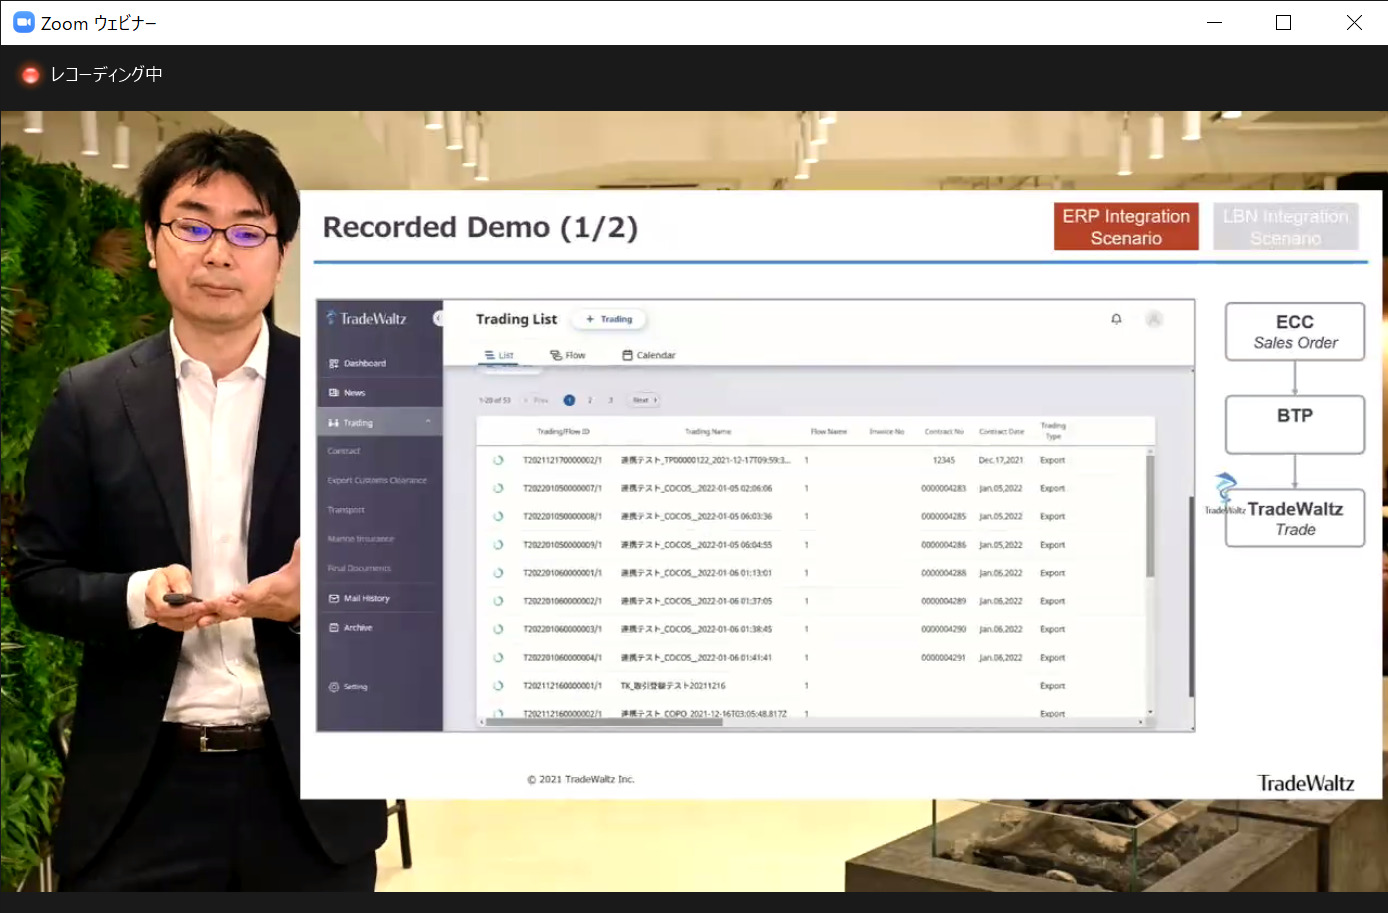Sort by Trading/Flow ID column header

563,432
